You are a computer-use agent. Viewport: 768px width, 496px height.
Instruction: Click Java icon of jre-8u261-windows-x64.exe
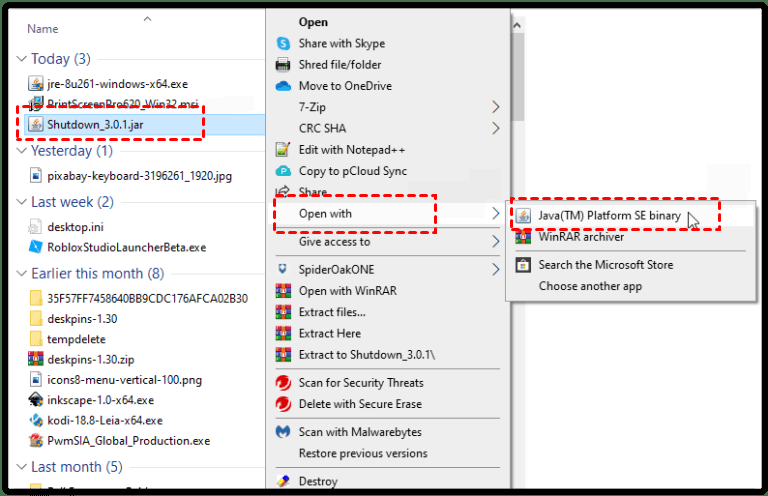(x=35, y=84)
